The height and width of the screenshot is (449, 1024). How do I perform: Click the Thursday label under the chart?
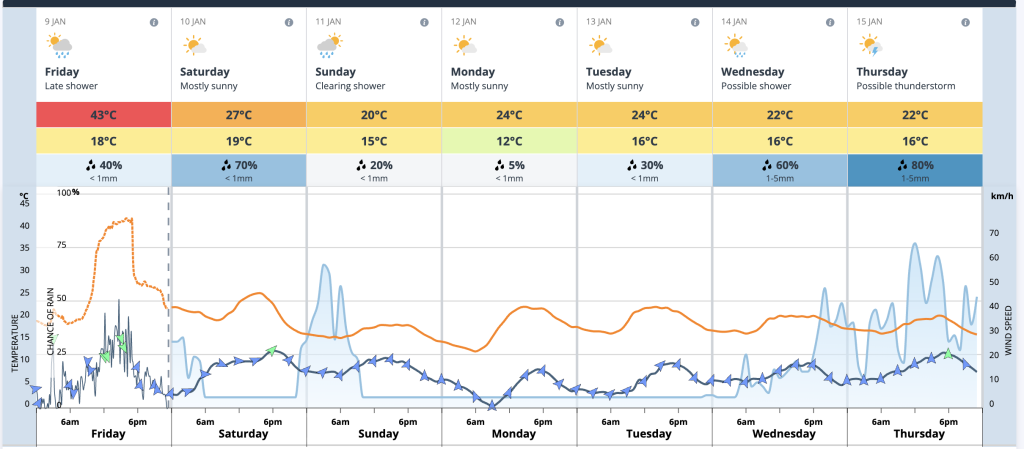click(919, 434)
